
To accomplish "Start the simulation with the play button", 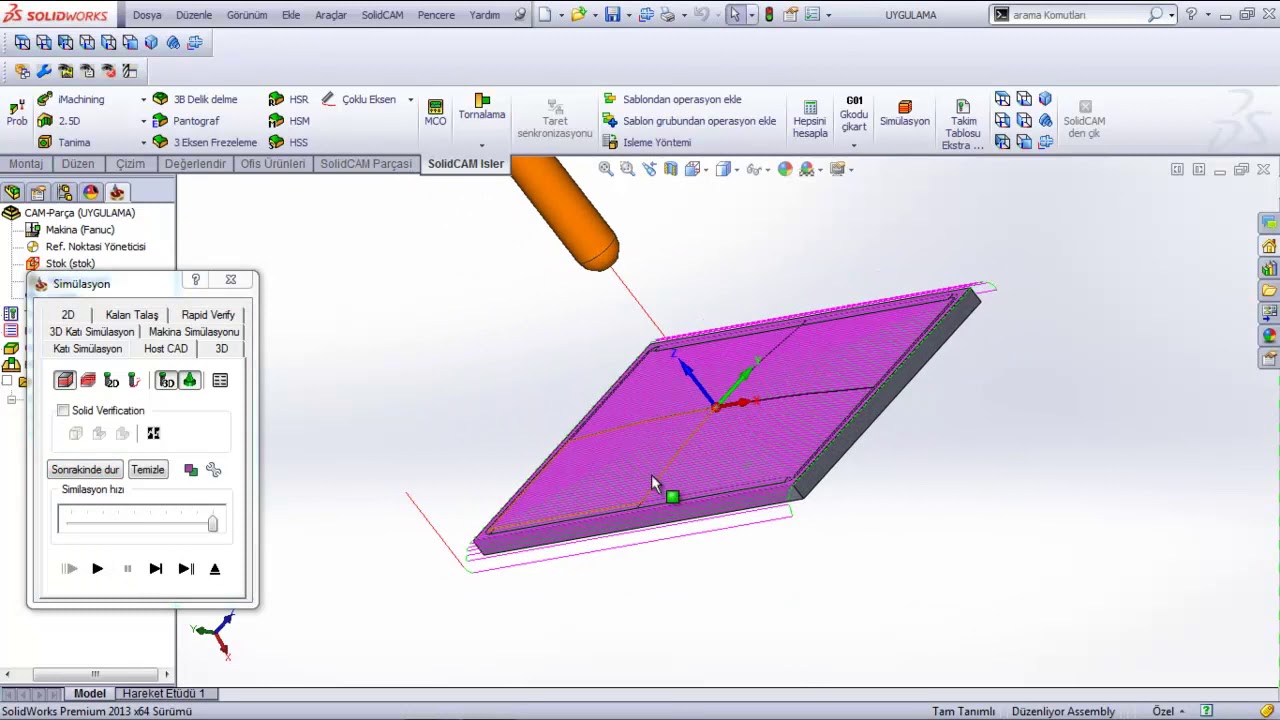I will point(97,569).
